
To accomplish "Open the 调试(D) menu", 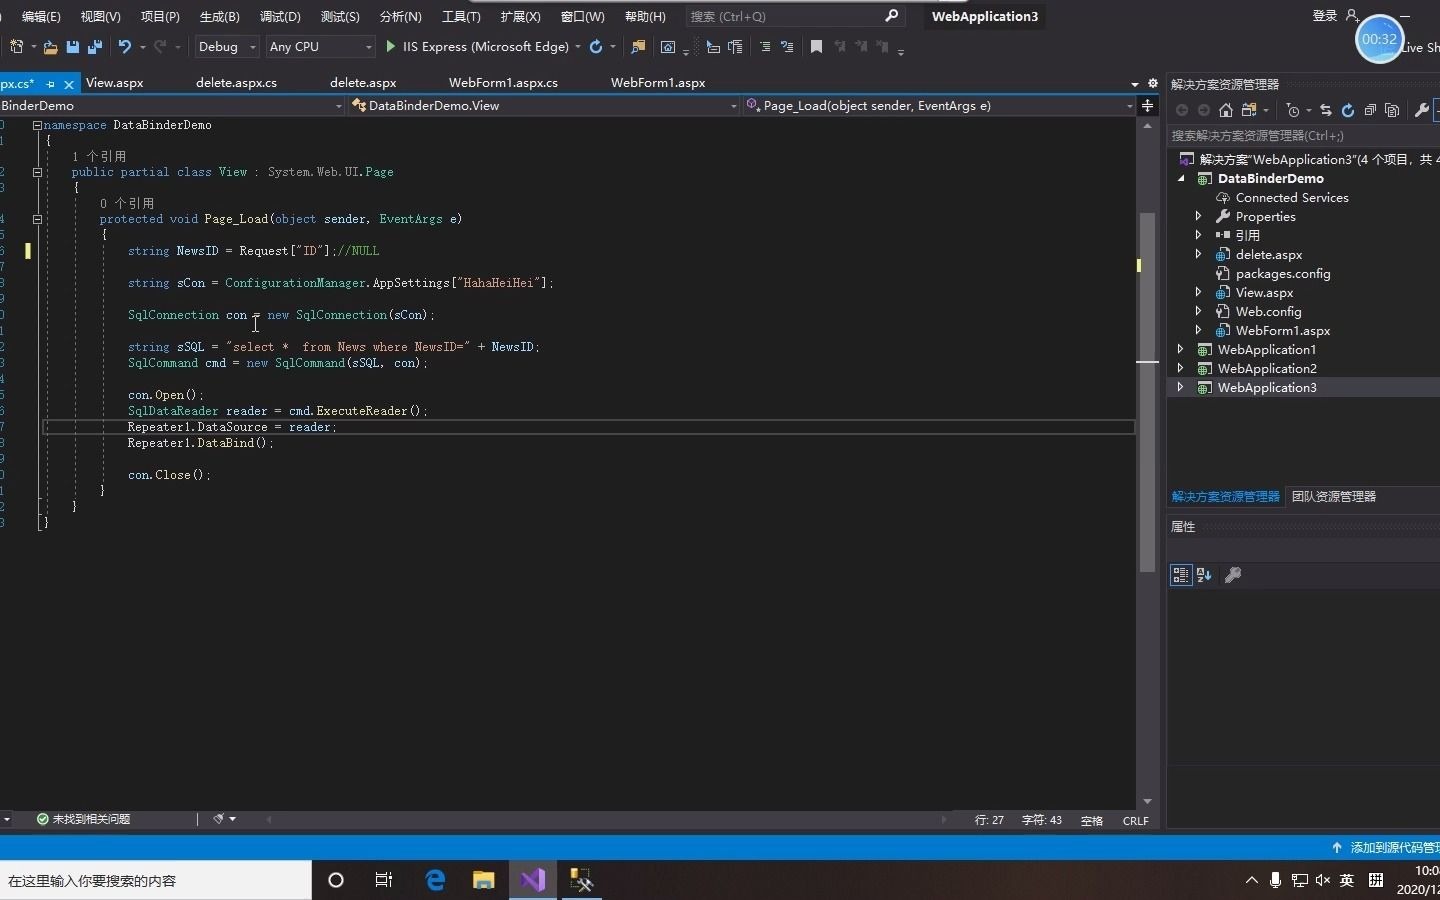I will point(281,16).
